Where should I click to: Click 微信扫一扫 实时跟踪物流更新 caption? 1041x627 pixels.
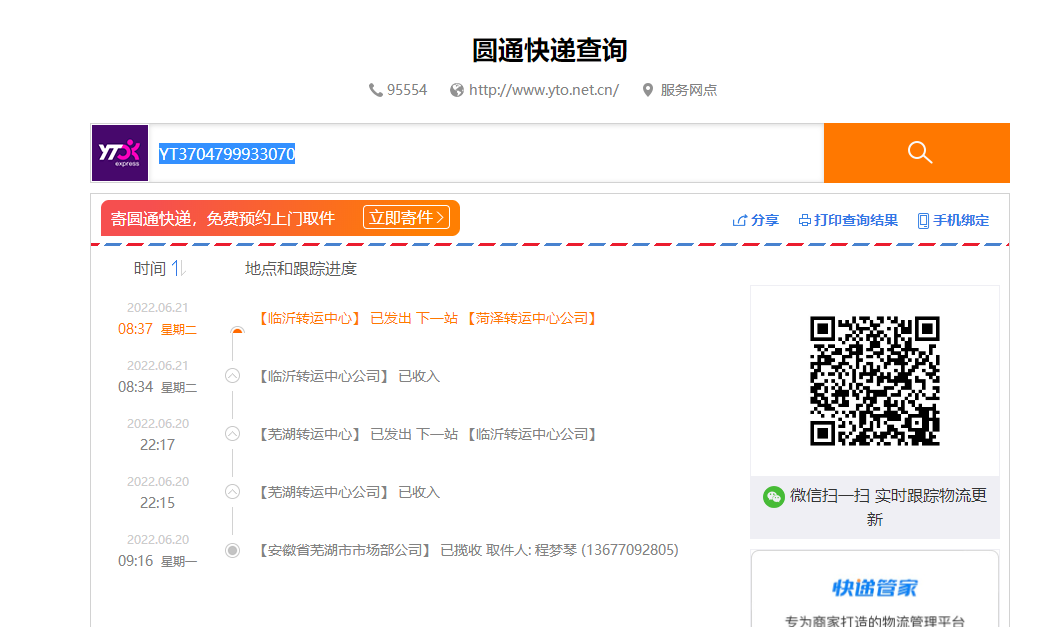(x=888, y=507)
